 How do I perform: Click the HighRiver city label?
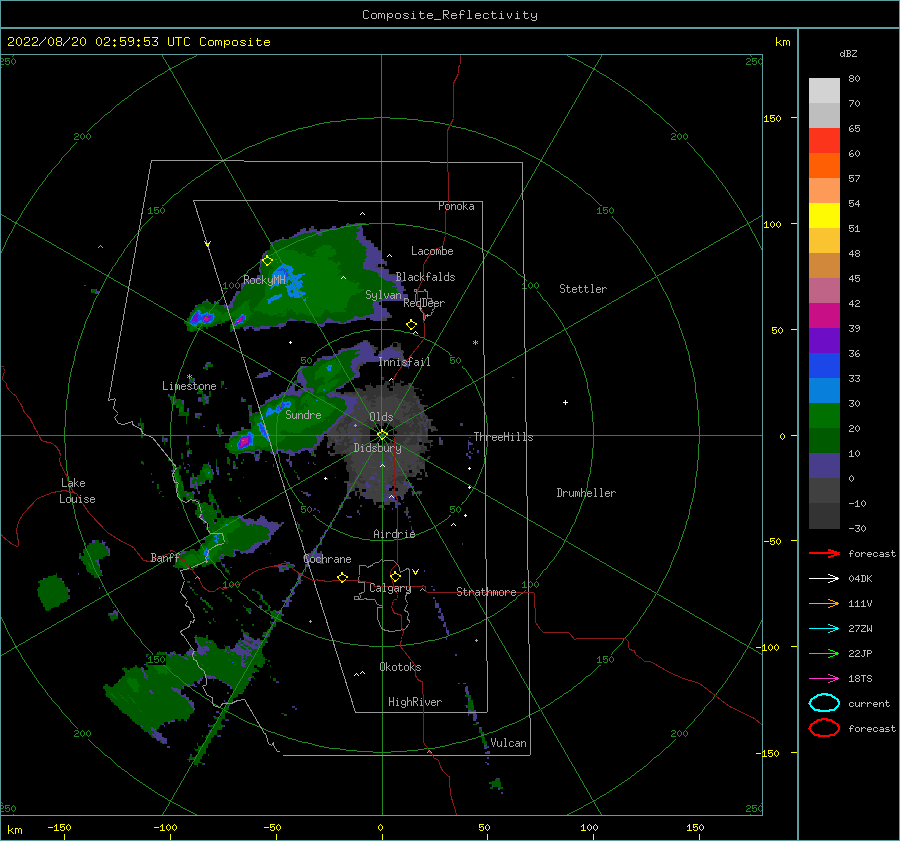tap(415, 702)
